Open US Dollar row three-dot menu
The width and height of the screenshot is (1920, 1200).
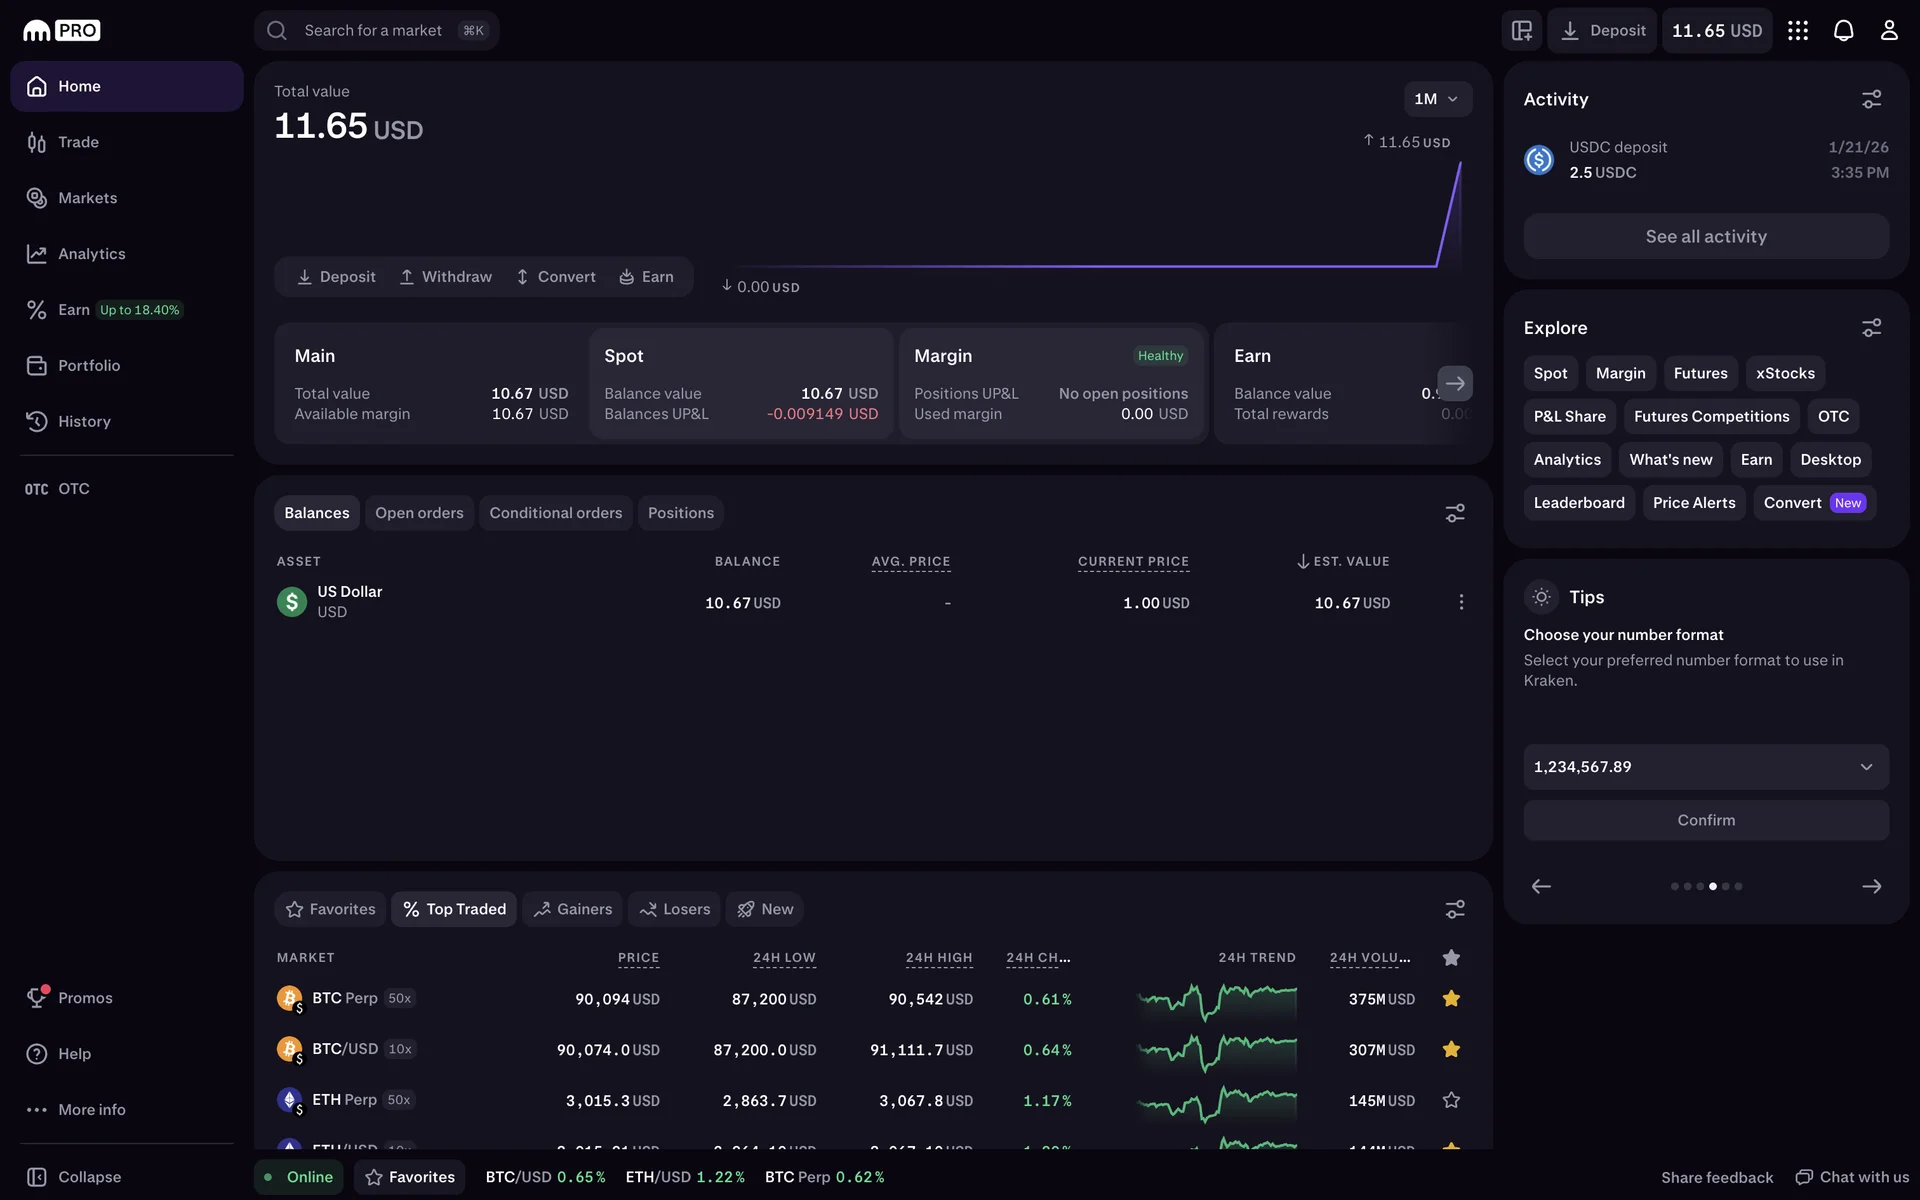coord(1461,602)
